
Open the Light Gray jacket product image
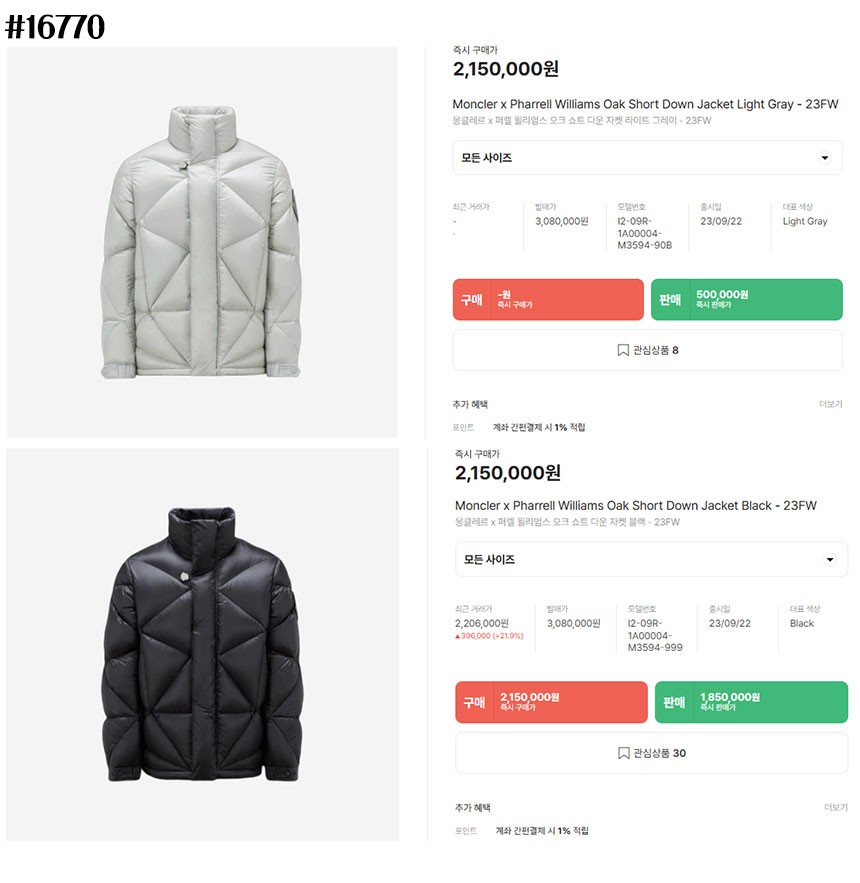pos(202,242)
